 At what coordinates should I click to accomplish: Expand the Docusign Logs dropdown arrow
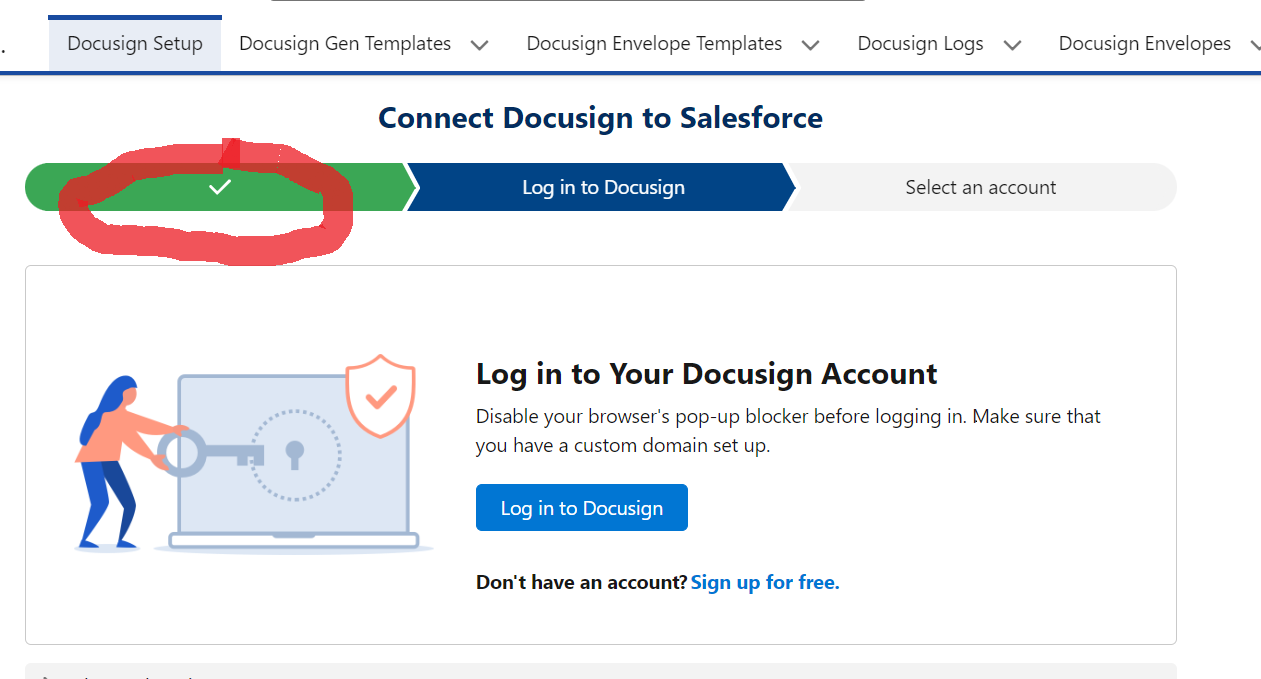click(1013, 44)
